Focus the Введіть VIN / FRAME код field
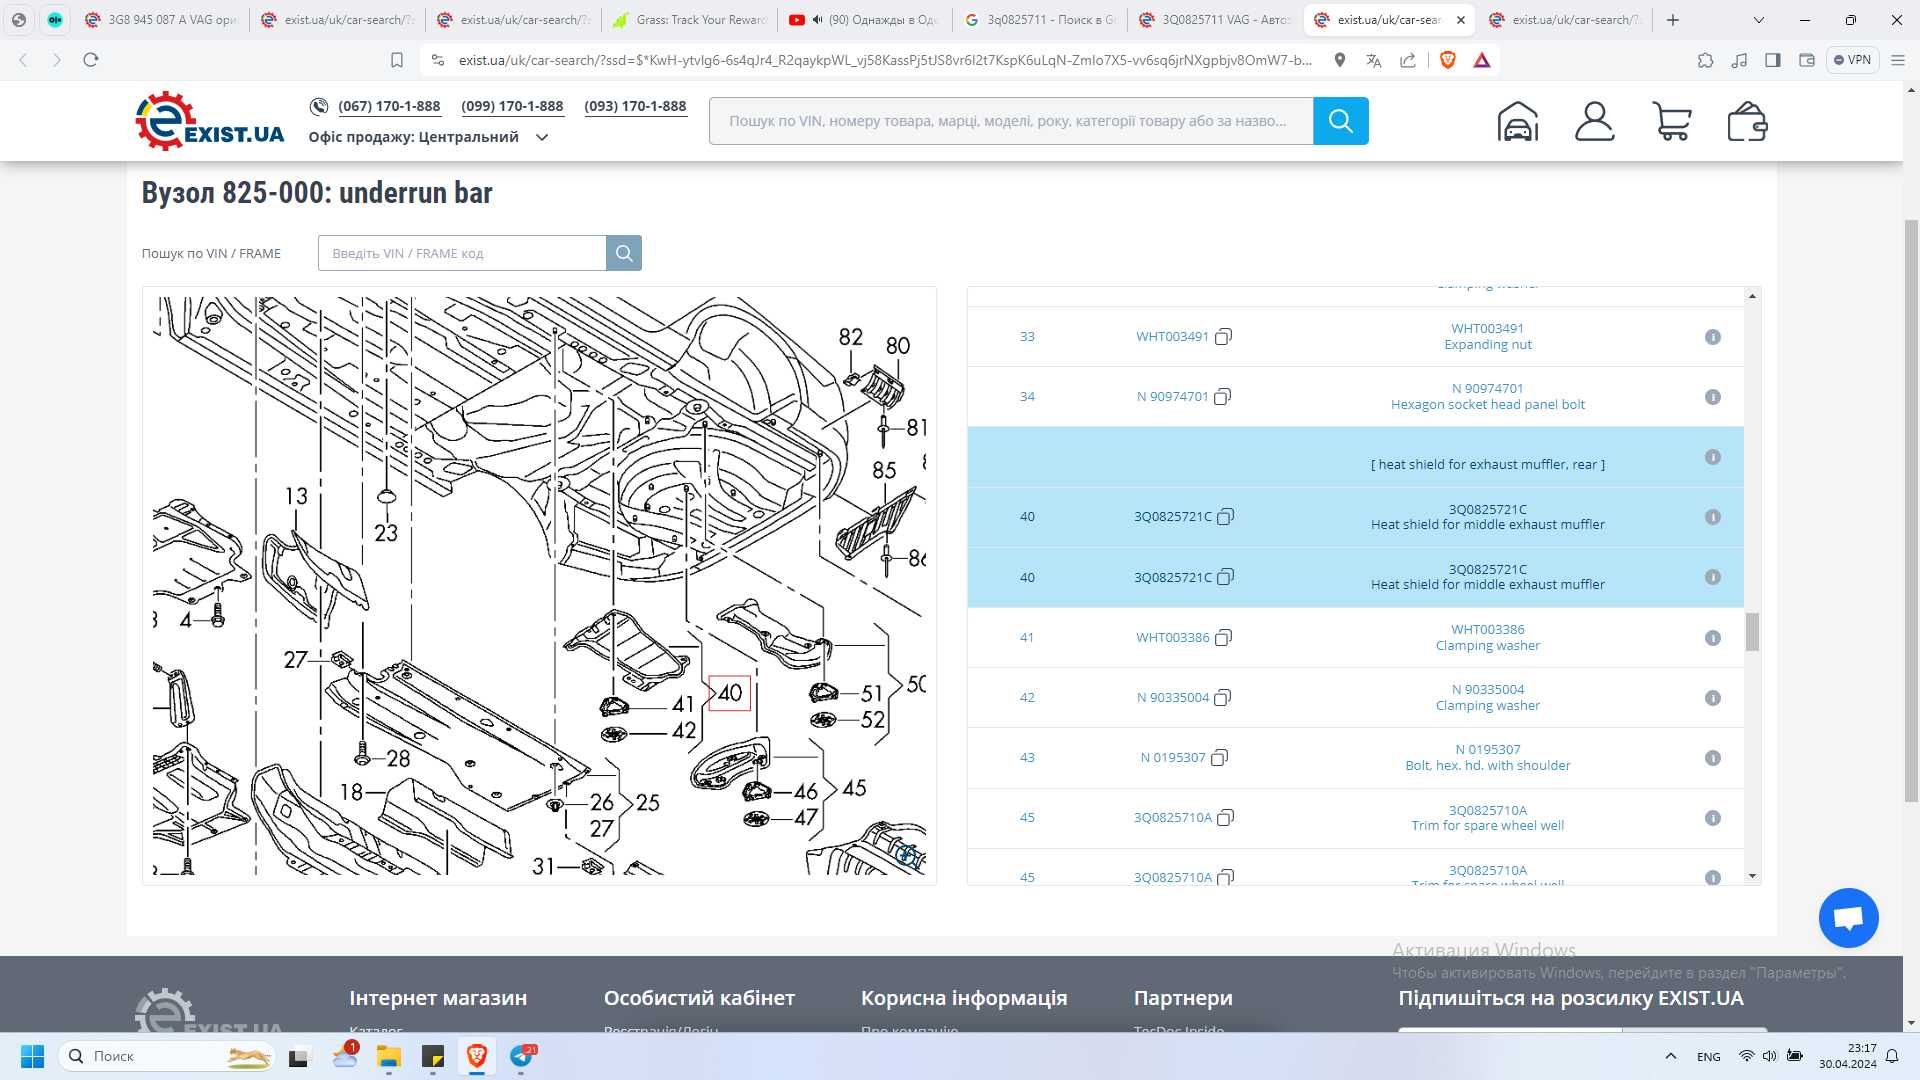1920x1080 pixels. coord(462,253)
